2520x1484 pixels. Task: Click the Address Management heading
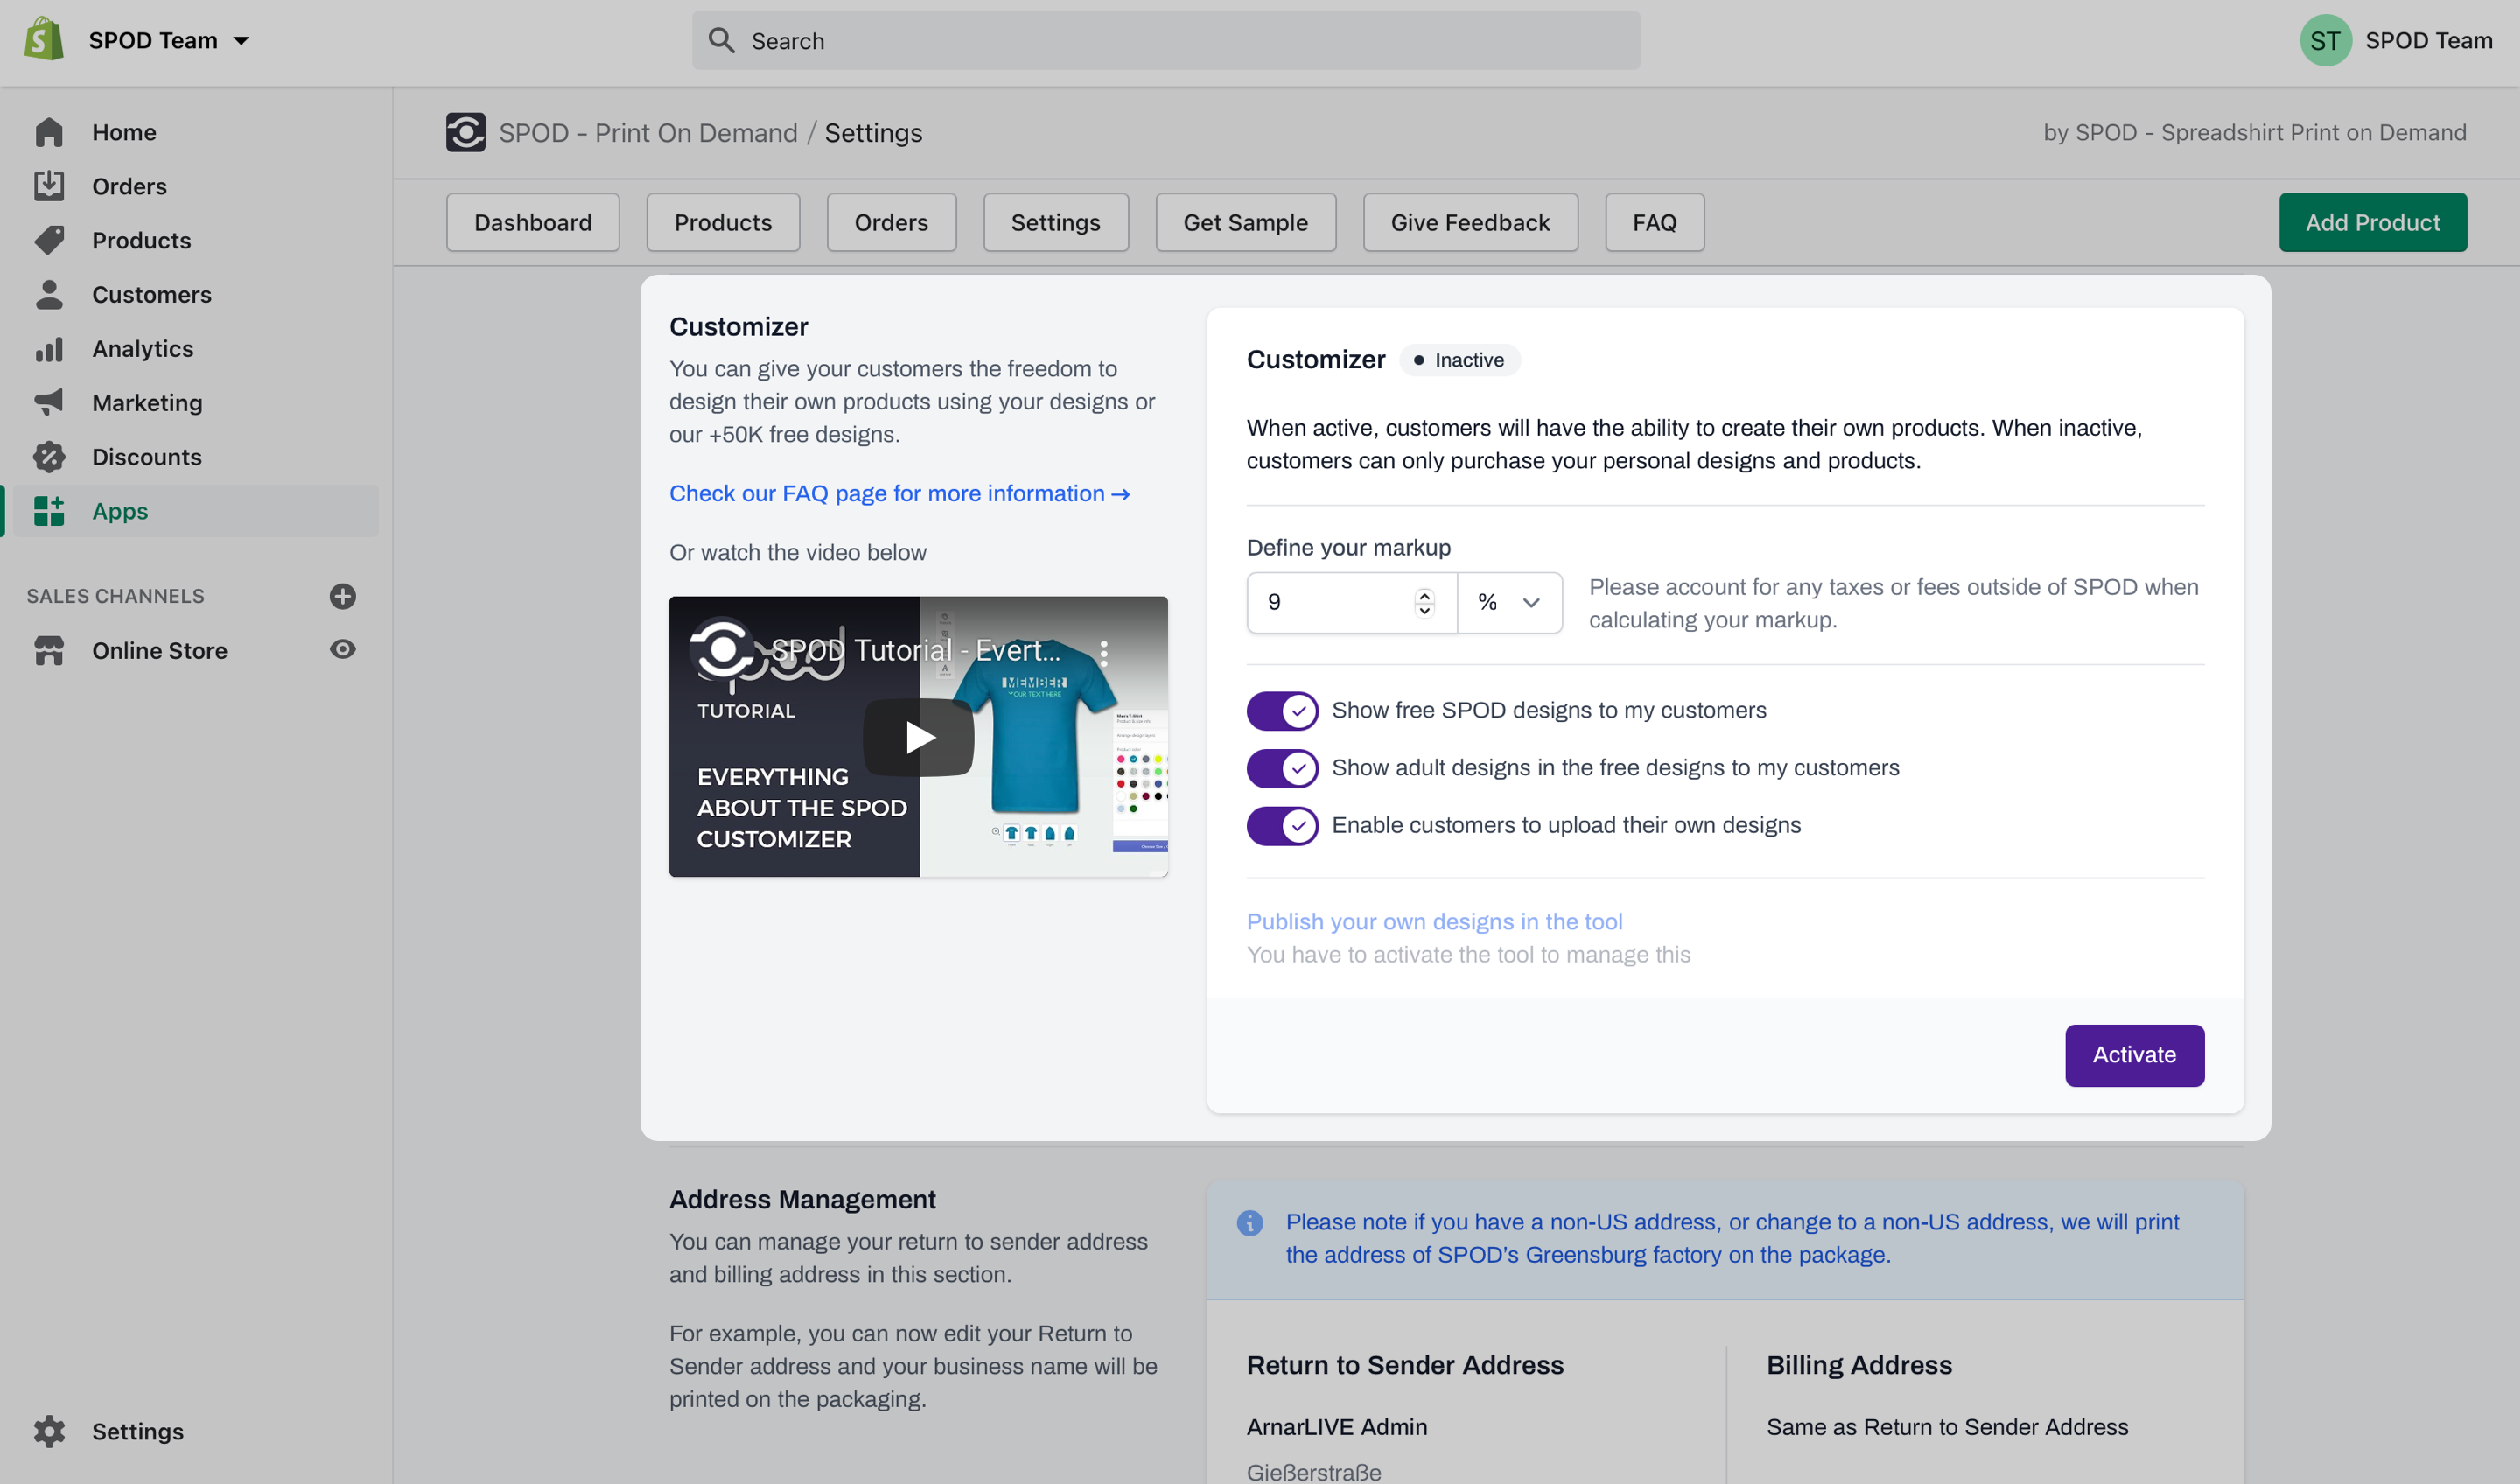[x=802, y=1199]
